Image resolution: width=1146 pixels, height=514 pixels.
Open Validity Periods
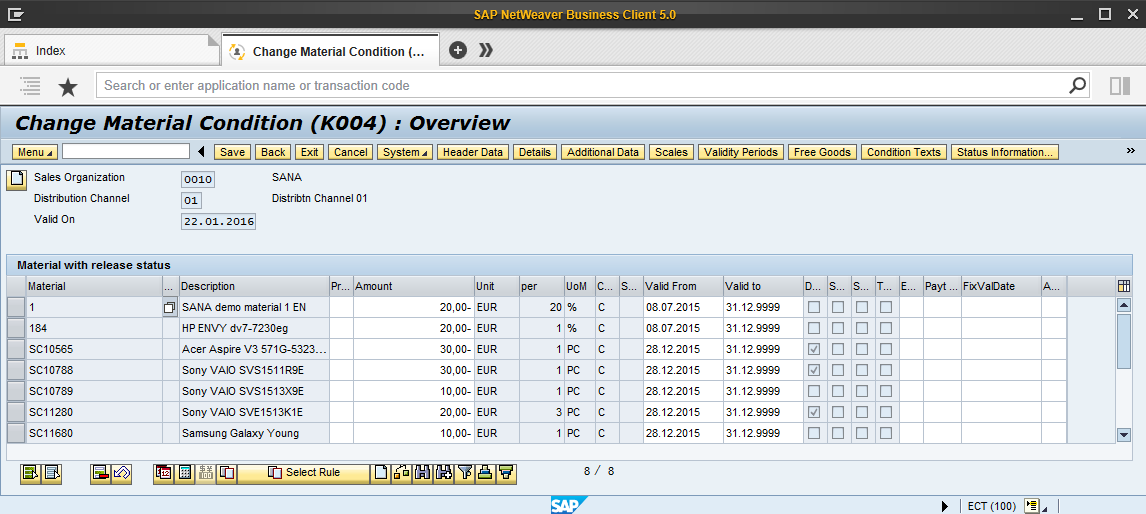click(x=741, y=152)
